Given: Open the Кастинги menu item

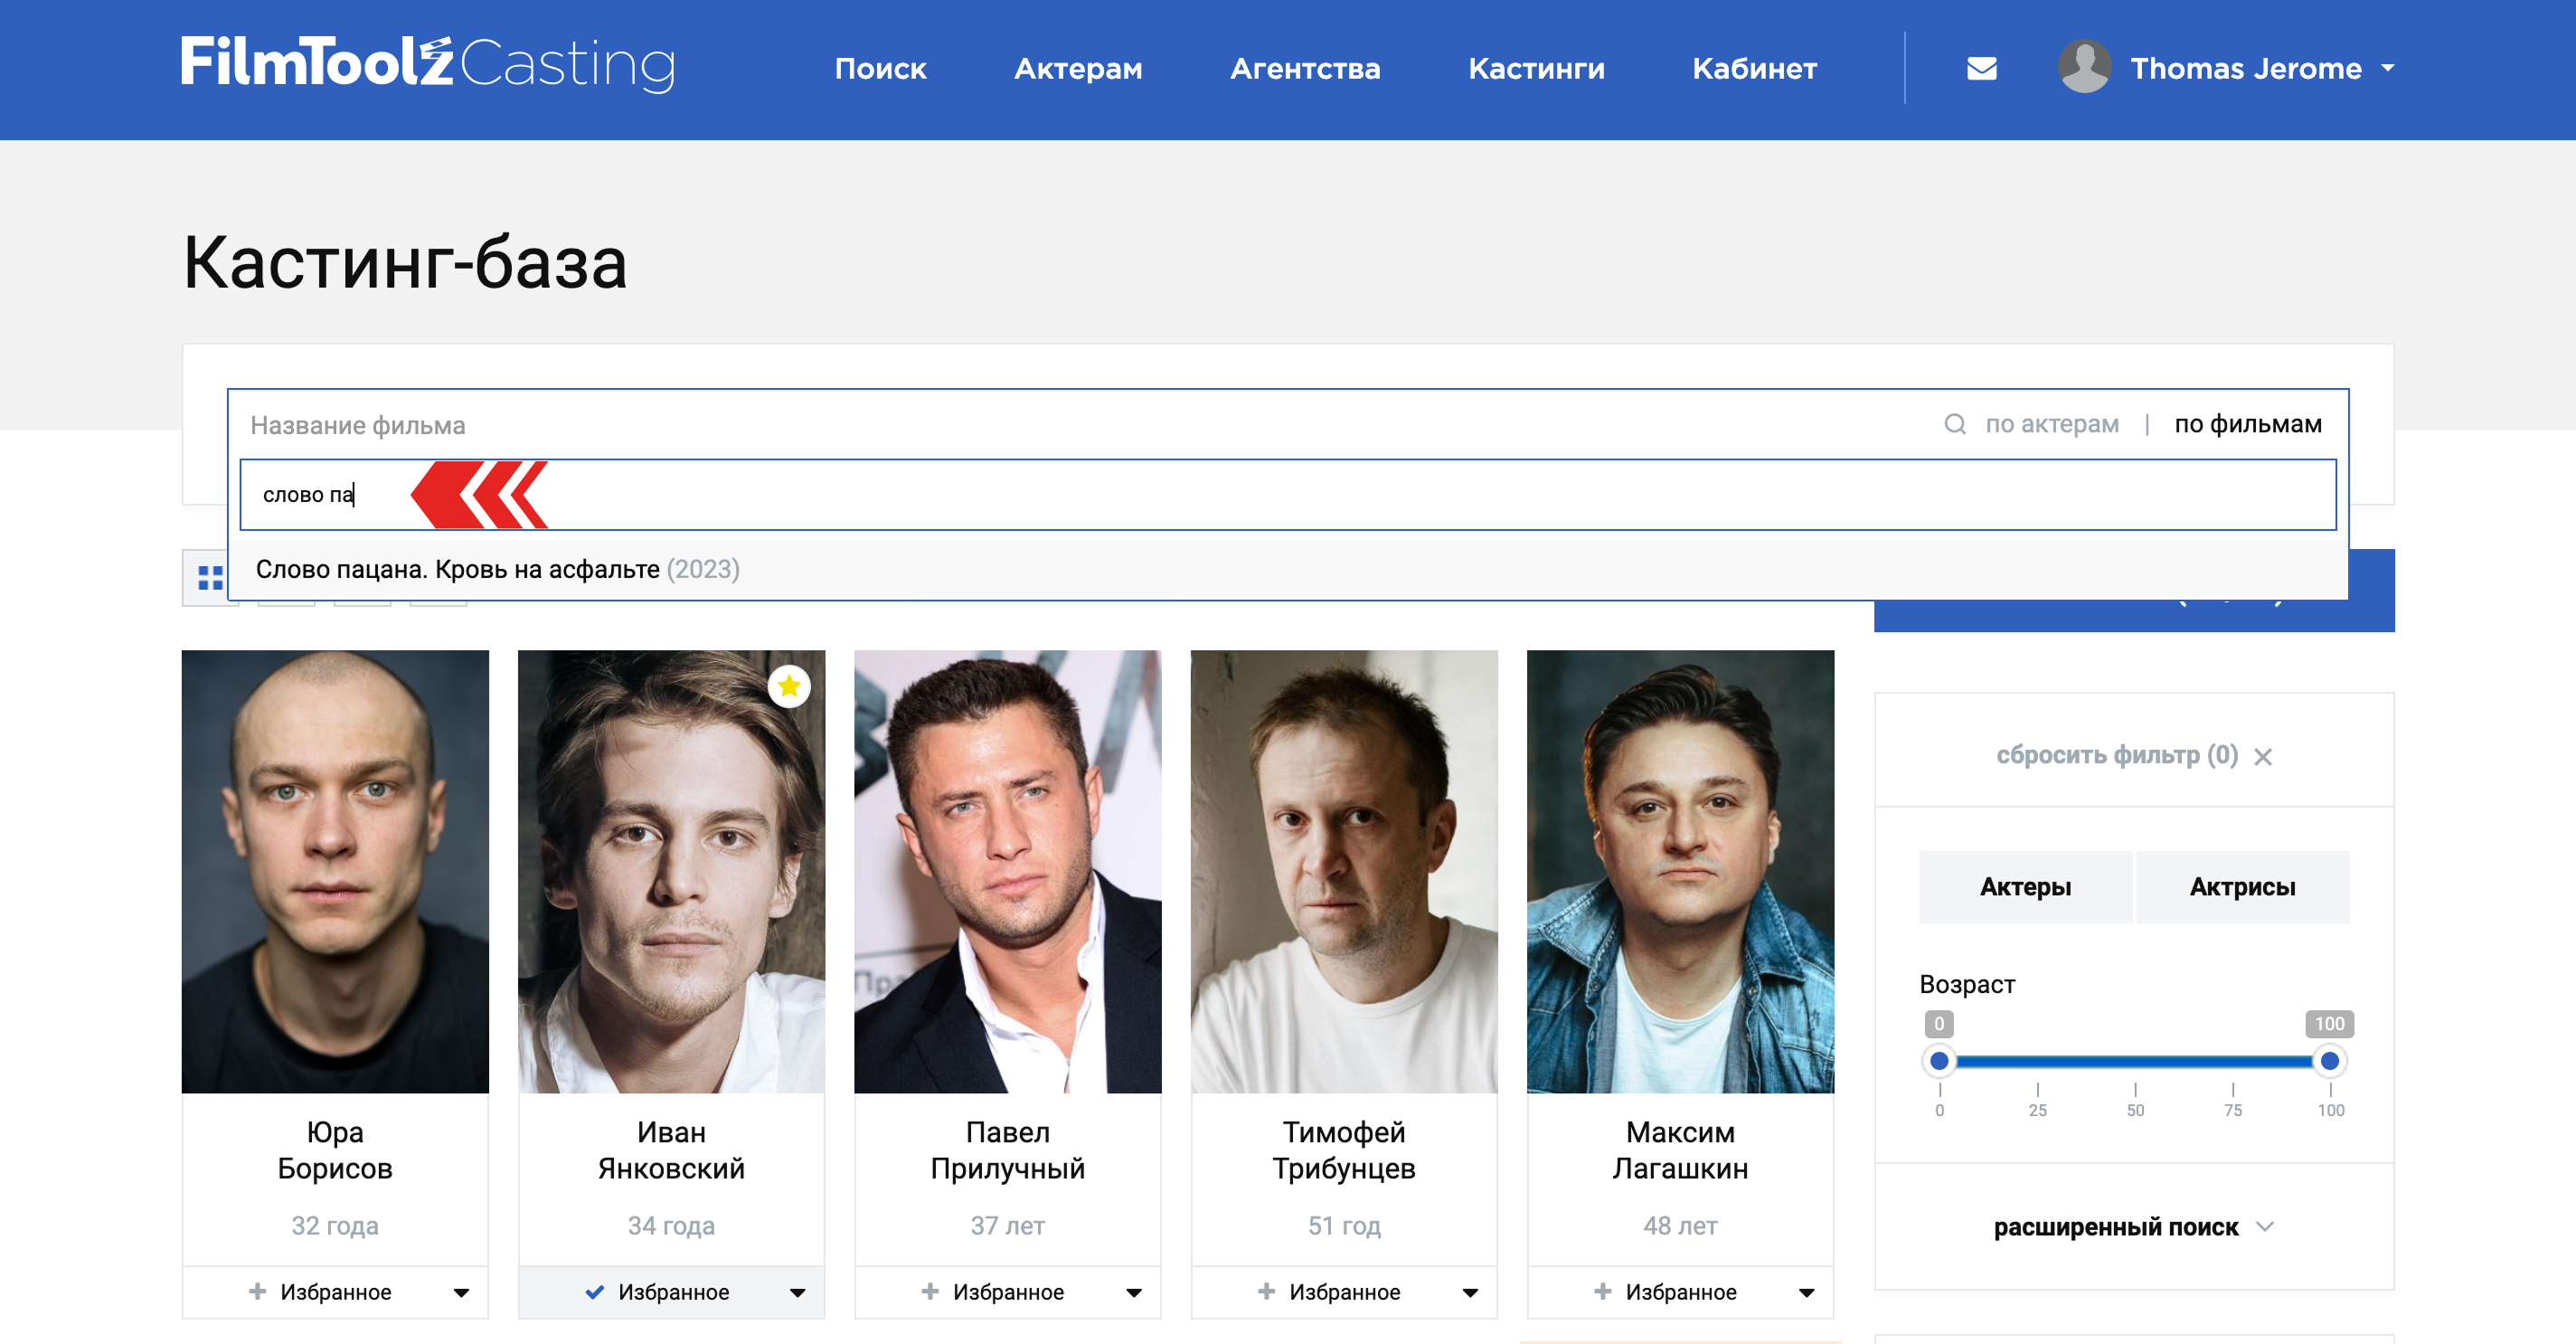Looking at the screenshot, I should tap(1536, 68).
